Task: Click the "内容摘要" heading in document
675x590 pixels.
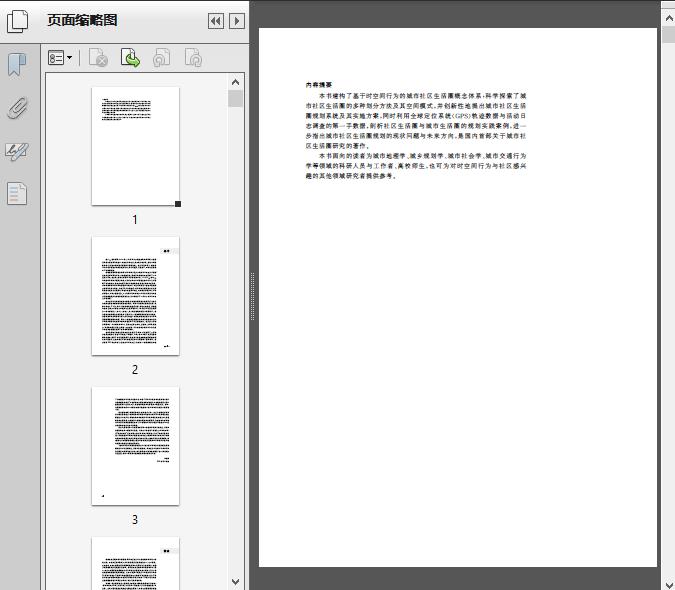Action: click(319, 85)
